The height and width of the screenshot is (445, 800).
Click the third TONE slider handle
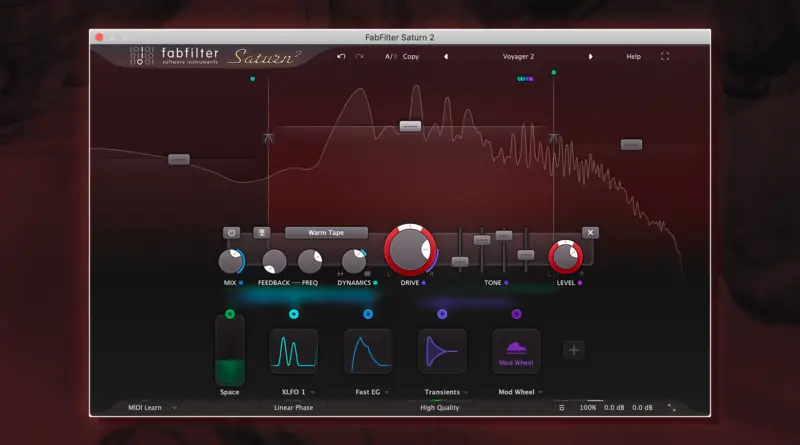click(504, 235)
